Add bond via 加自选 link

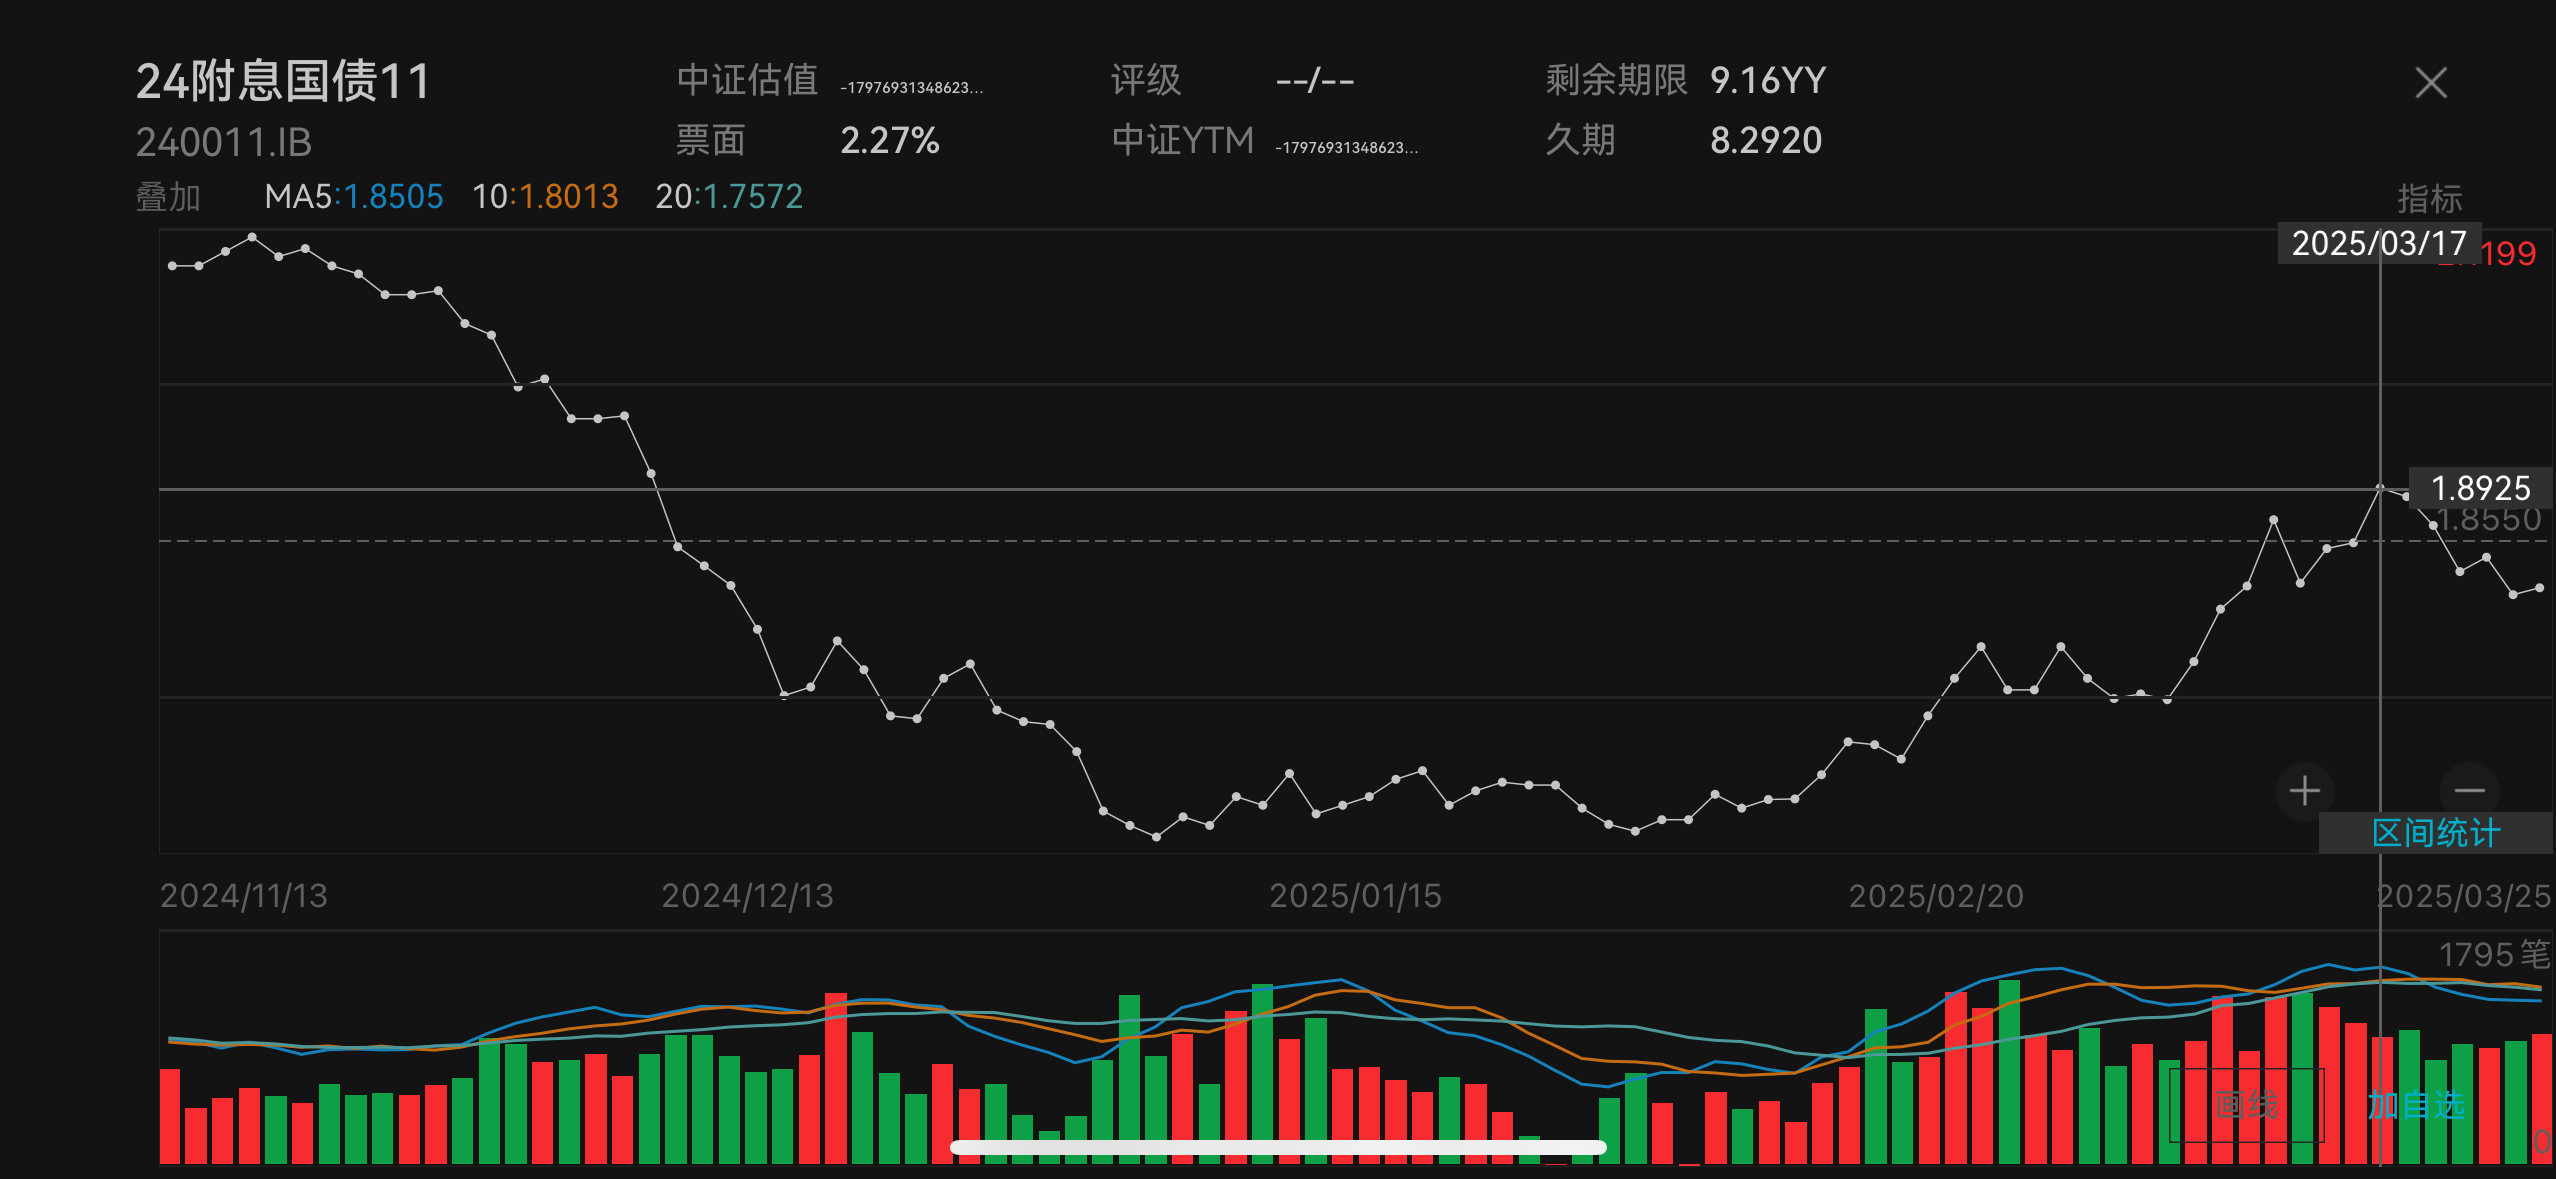point(2416,1105)
